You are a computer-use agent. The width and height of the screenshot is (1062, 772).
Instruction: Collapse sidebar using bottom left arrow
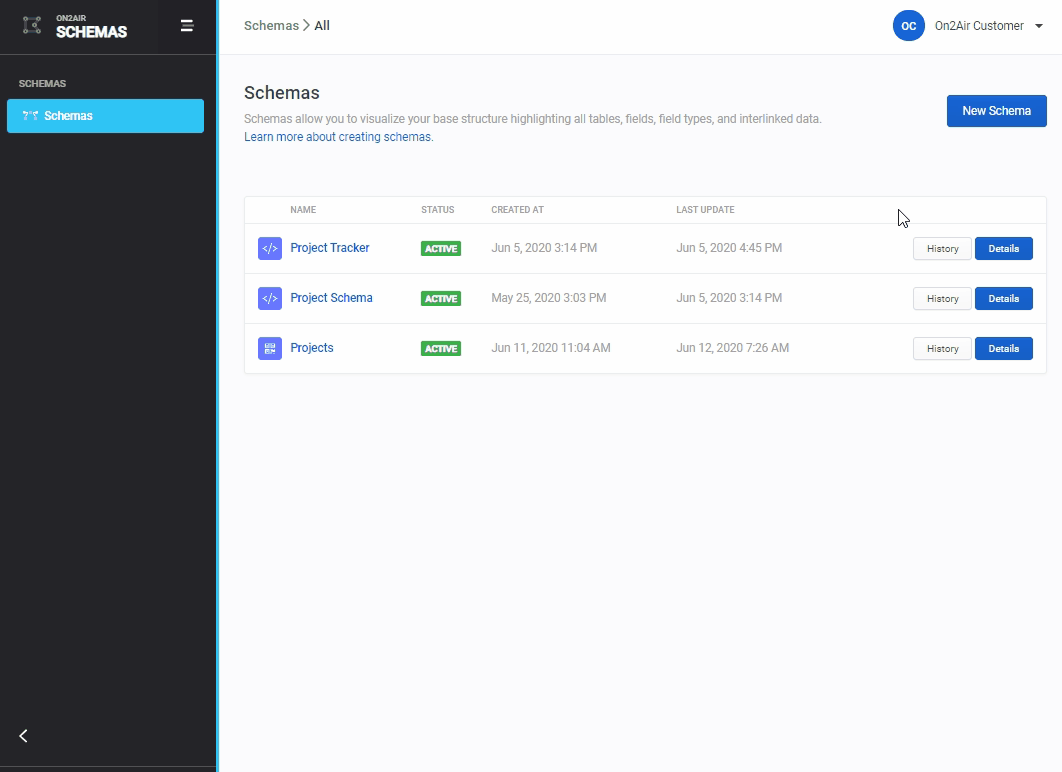click(x=24, y=736)
